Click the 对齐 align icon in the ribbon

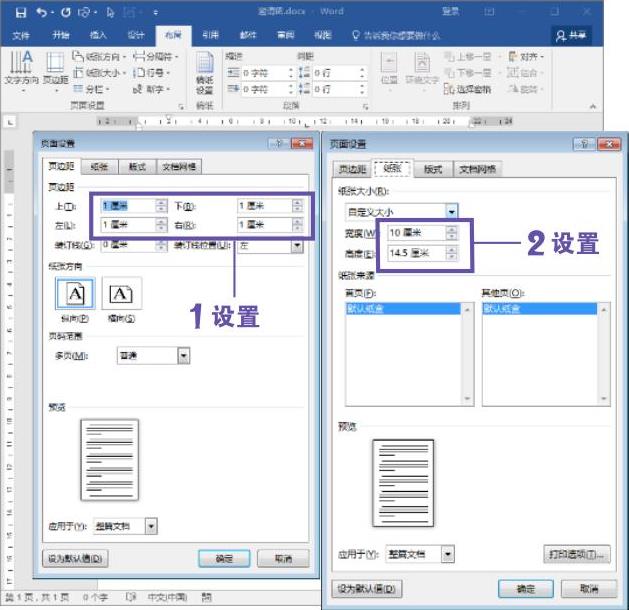[526, 57]
